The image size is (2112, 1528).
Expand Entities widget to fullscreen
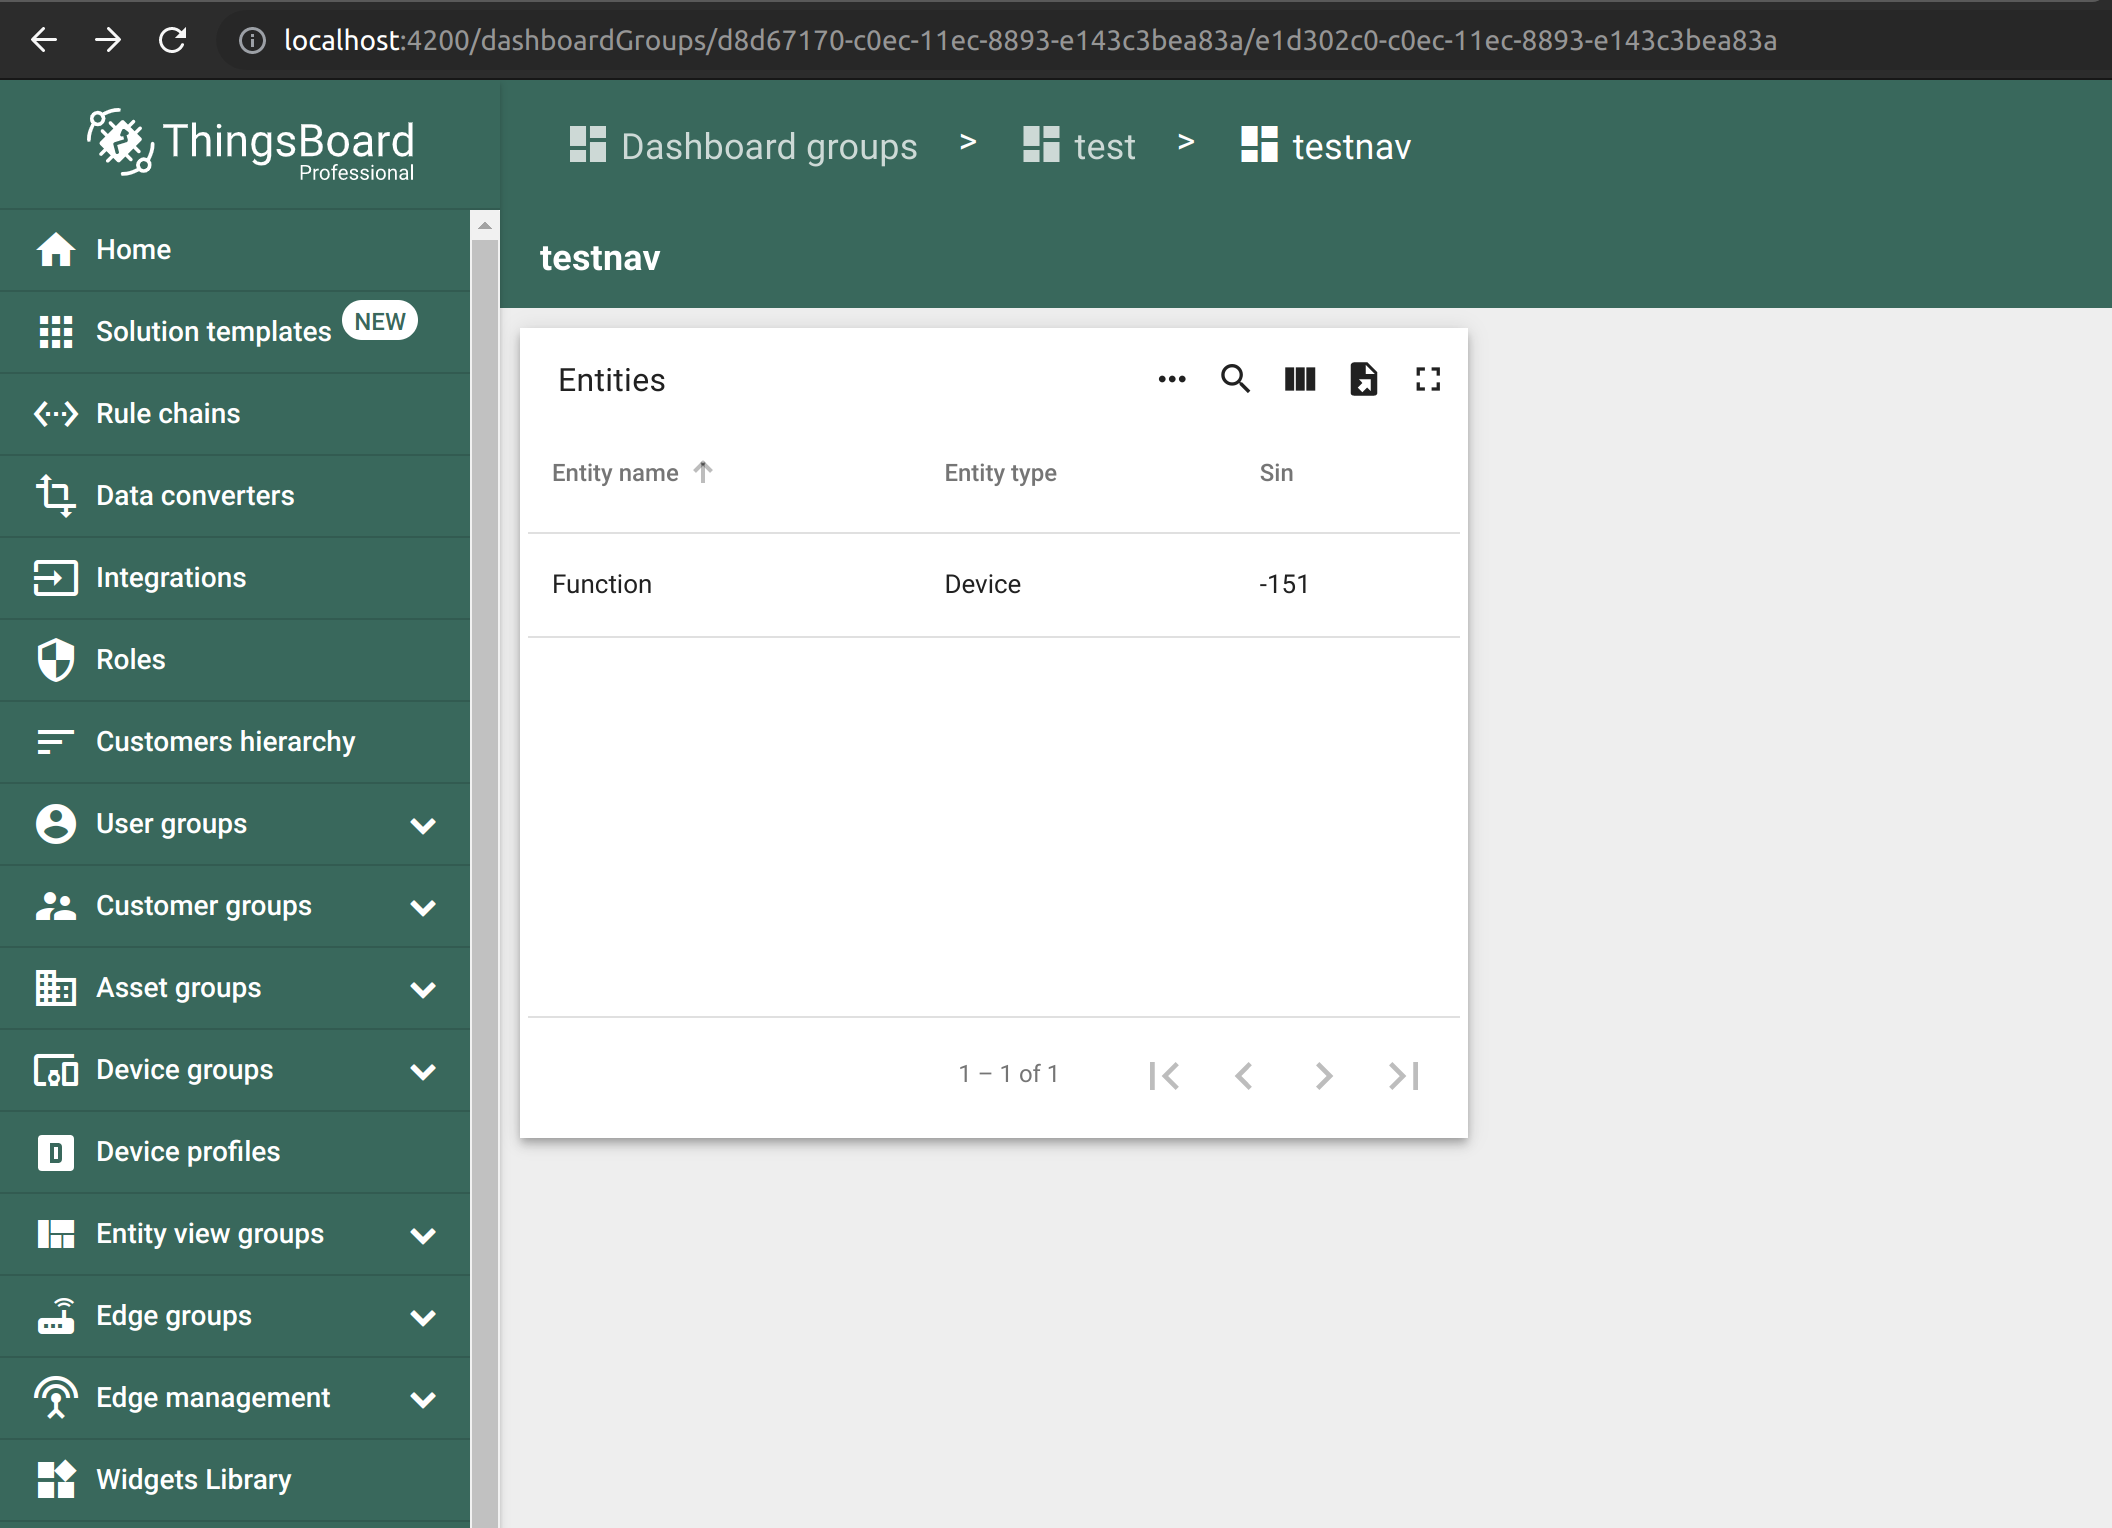click(1427, 379)
